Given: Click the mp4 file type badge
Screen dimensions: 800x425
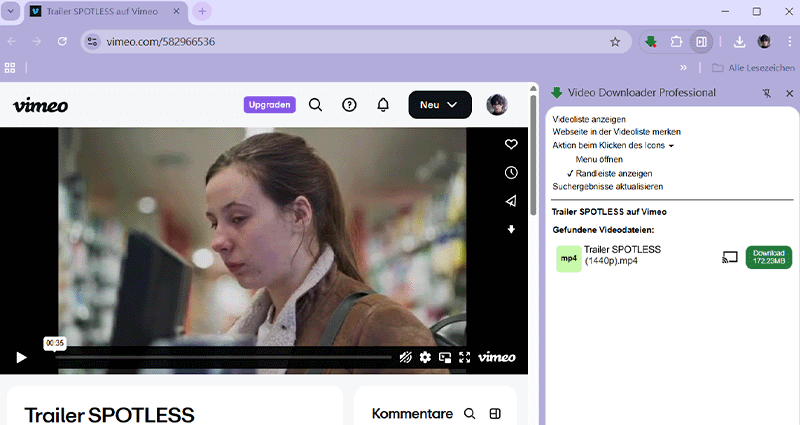Looking at the screenshot, I should pos(568,259).
